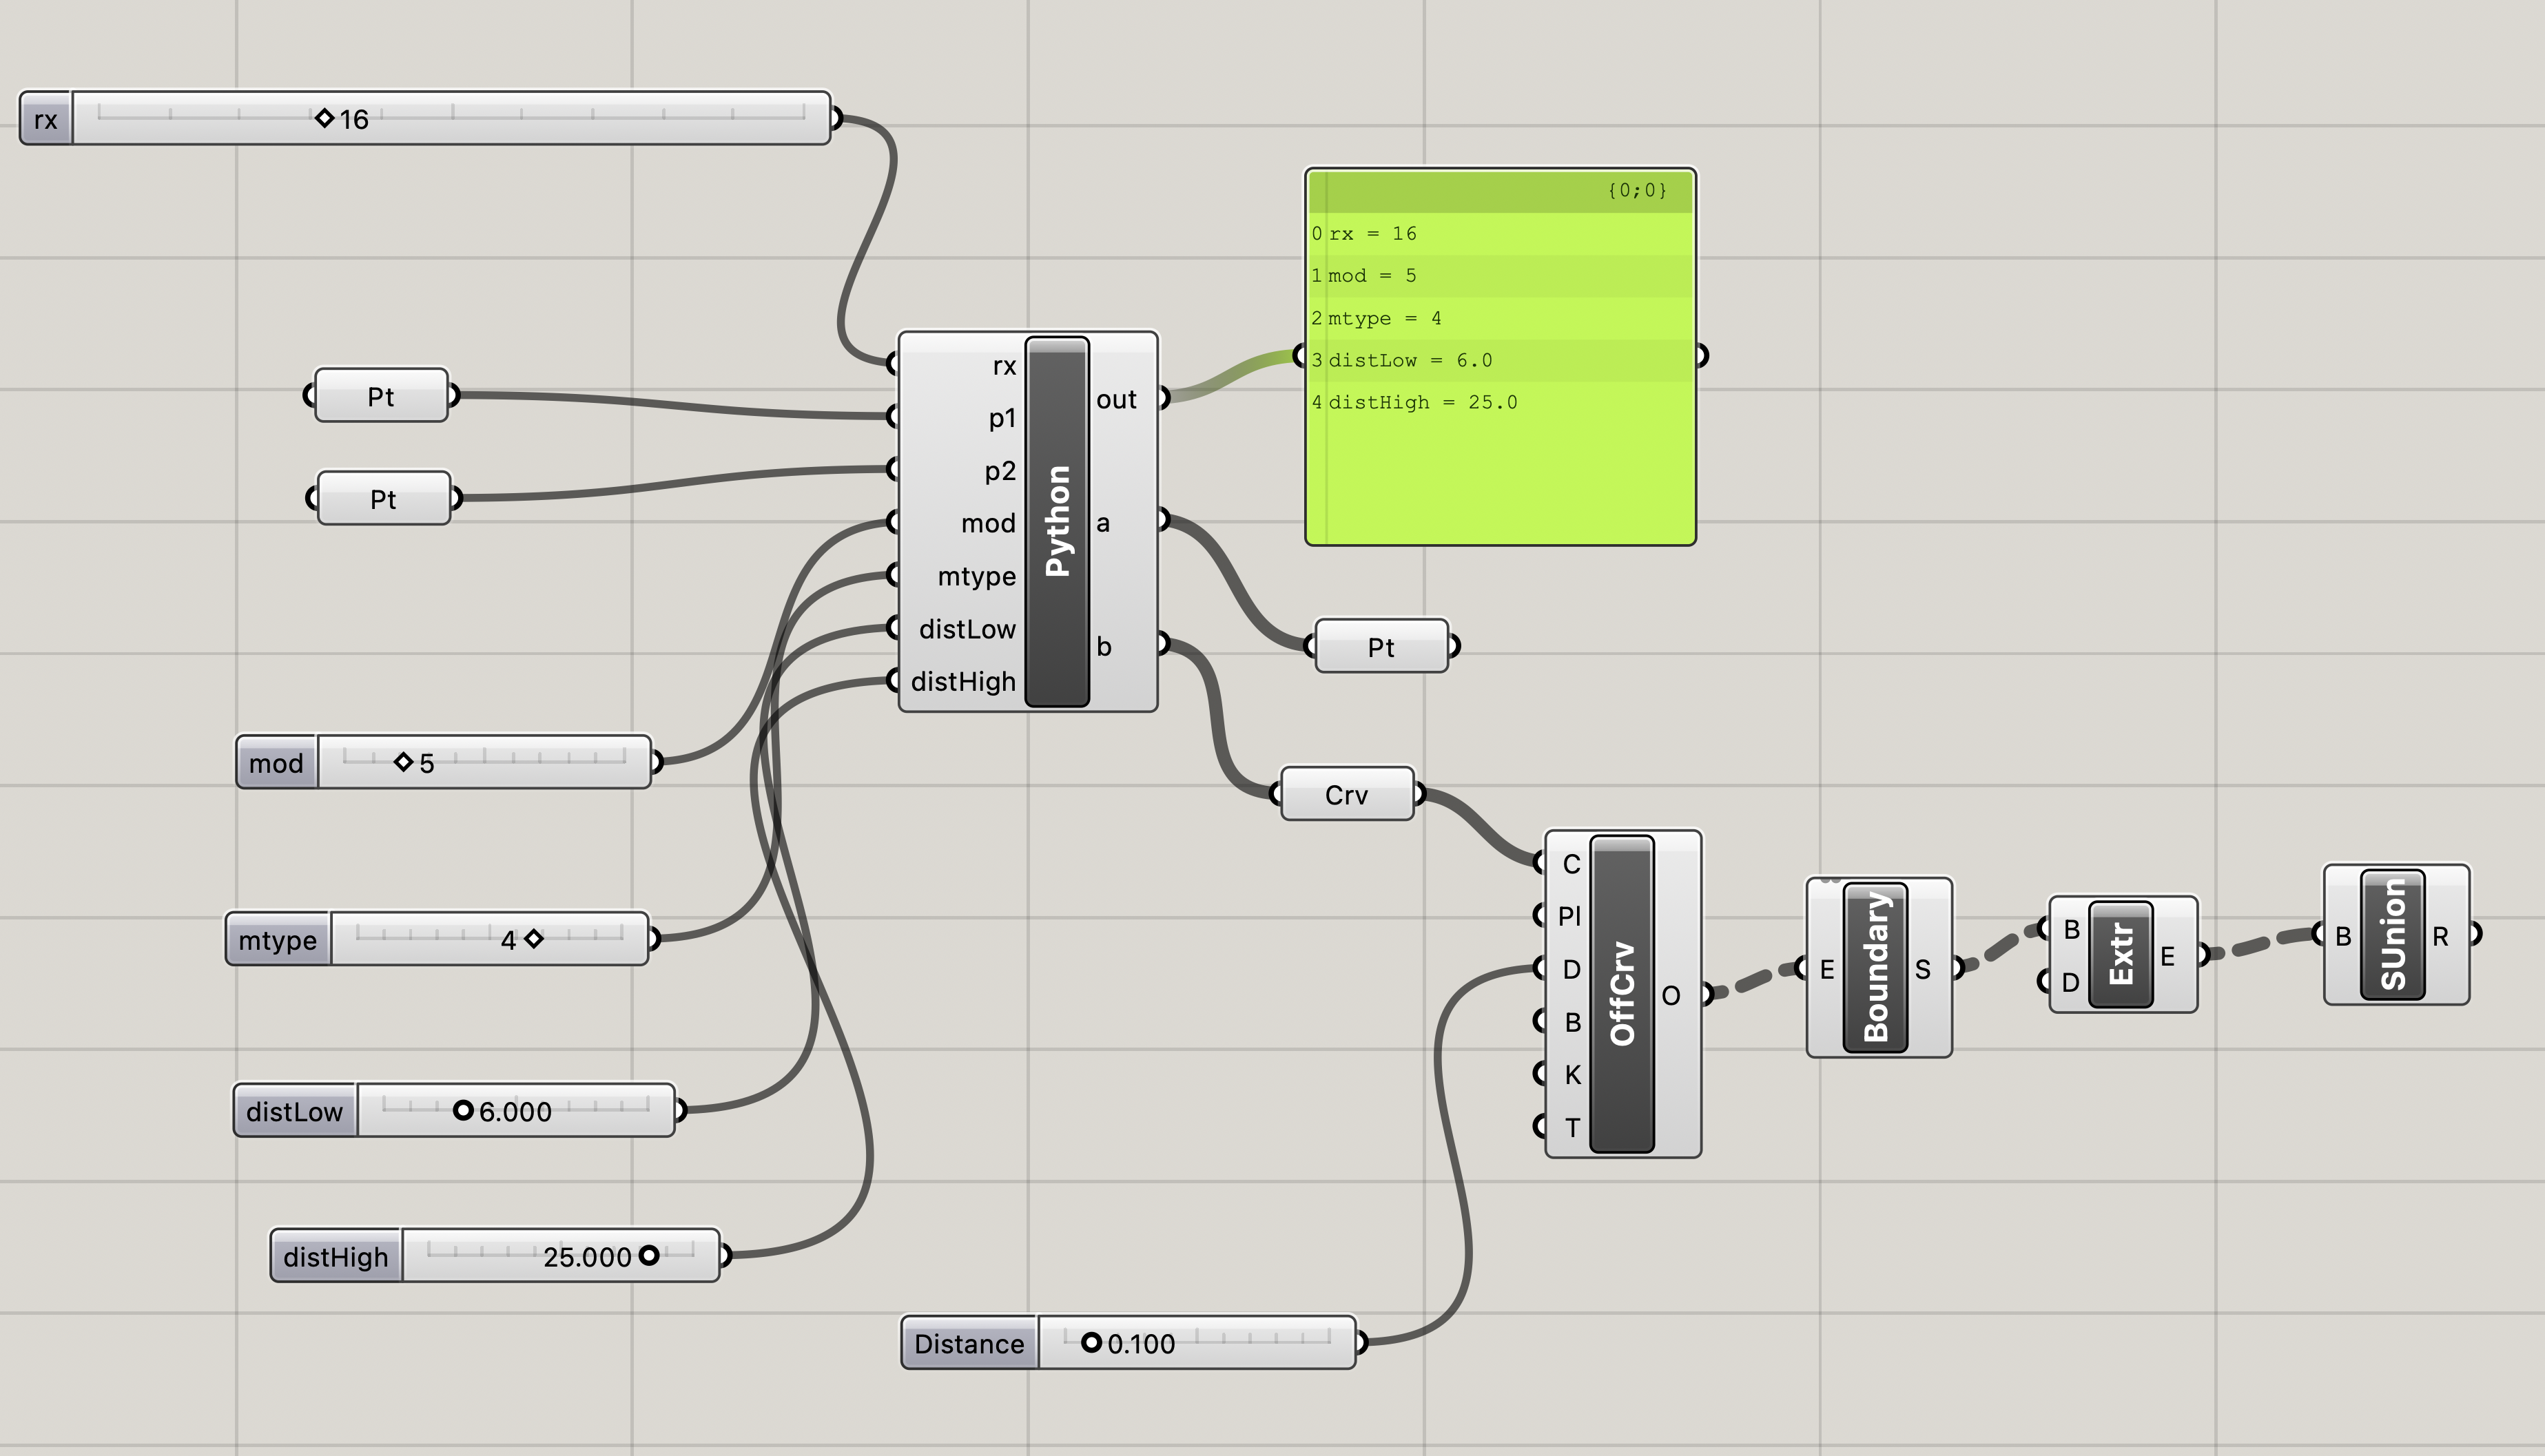Click the Python b output
The height and width of the screenshot is (1456, 2545).
[1104, 646]
